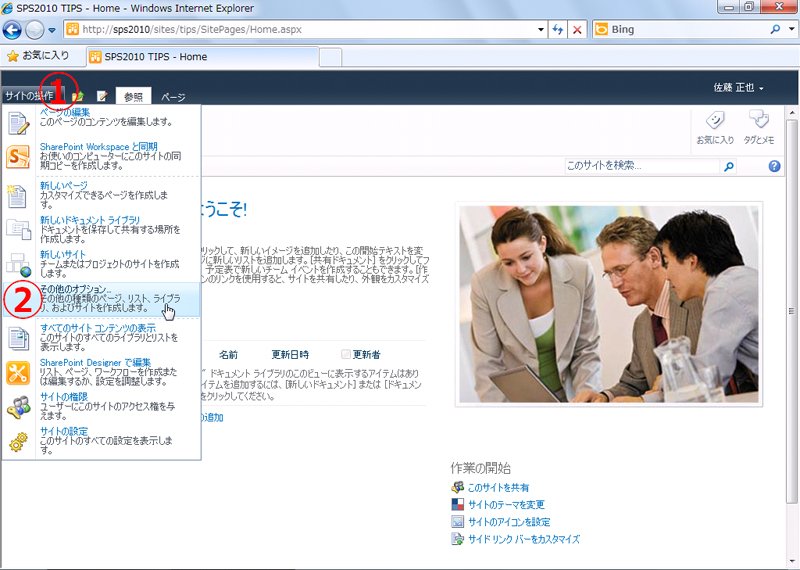Screen dimensions: 800x570
Task: Click the new document library icon
Action: pos(18,229)
